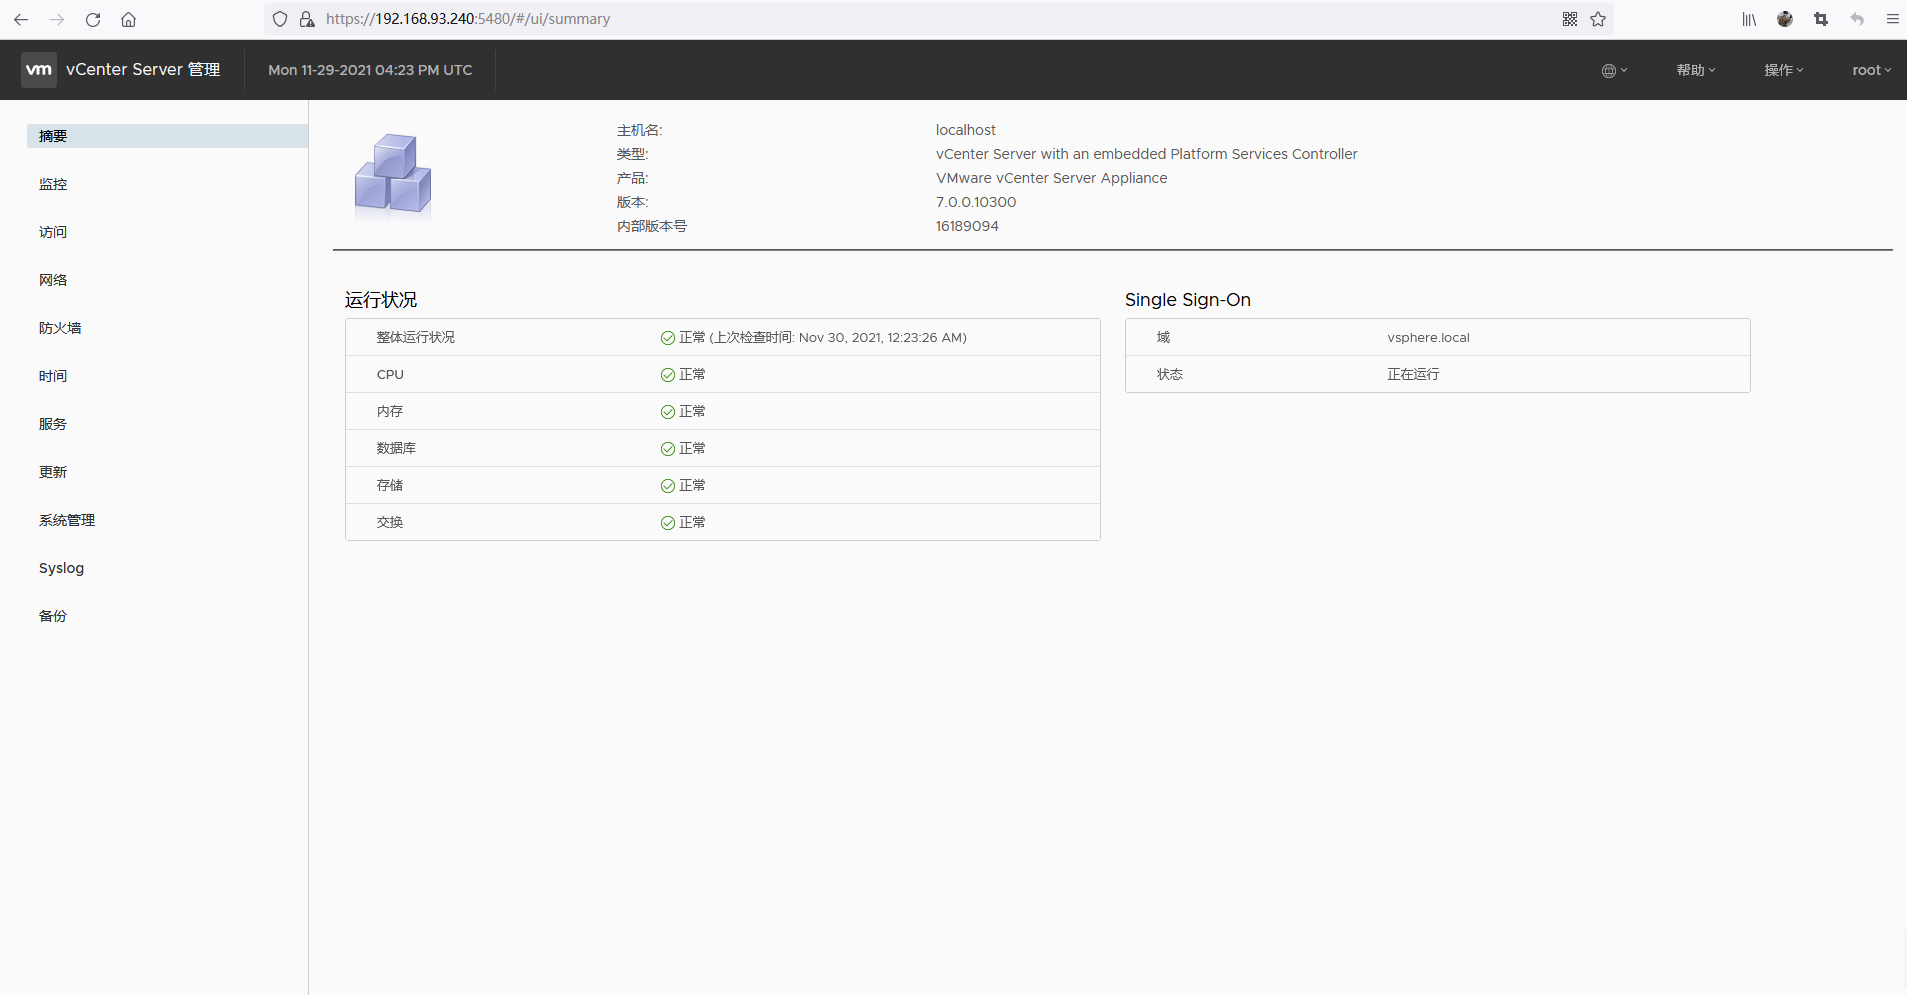Open 网络 networking in sidebar

[53, 280]
